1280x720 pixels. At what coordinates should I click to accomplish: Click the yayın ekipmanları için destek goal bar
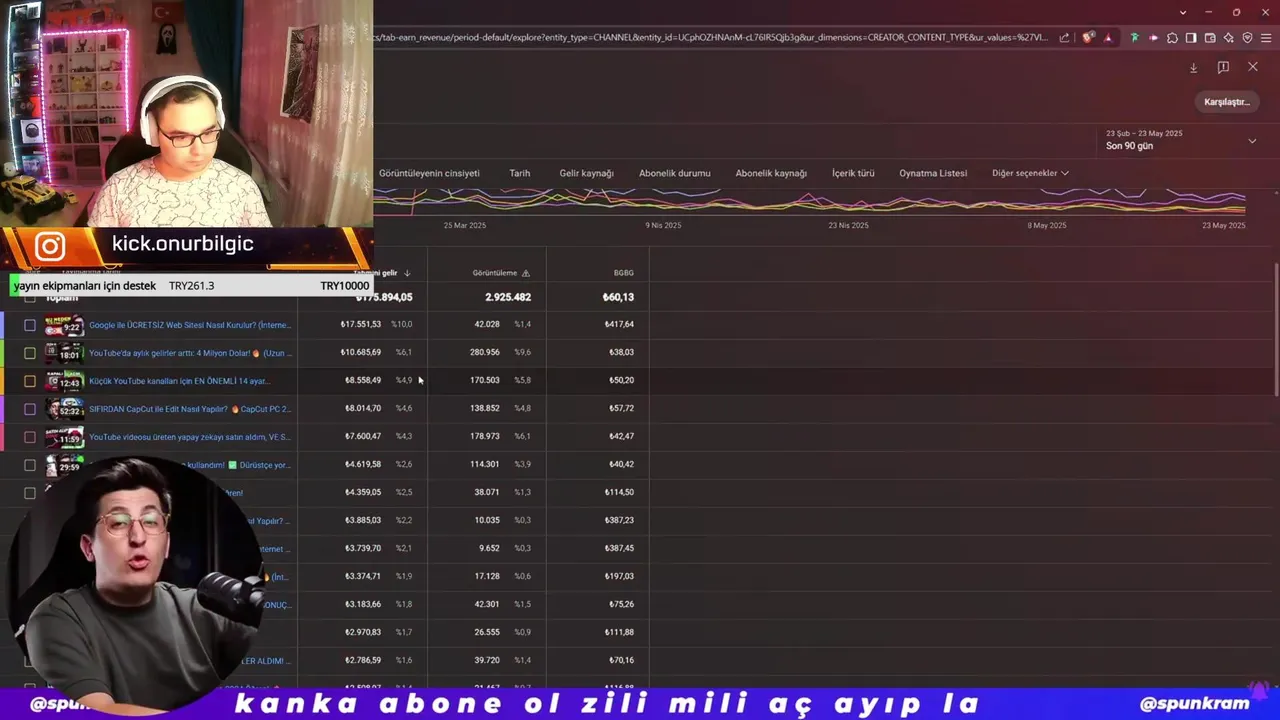tap(191, 286)
